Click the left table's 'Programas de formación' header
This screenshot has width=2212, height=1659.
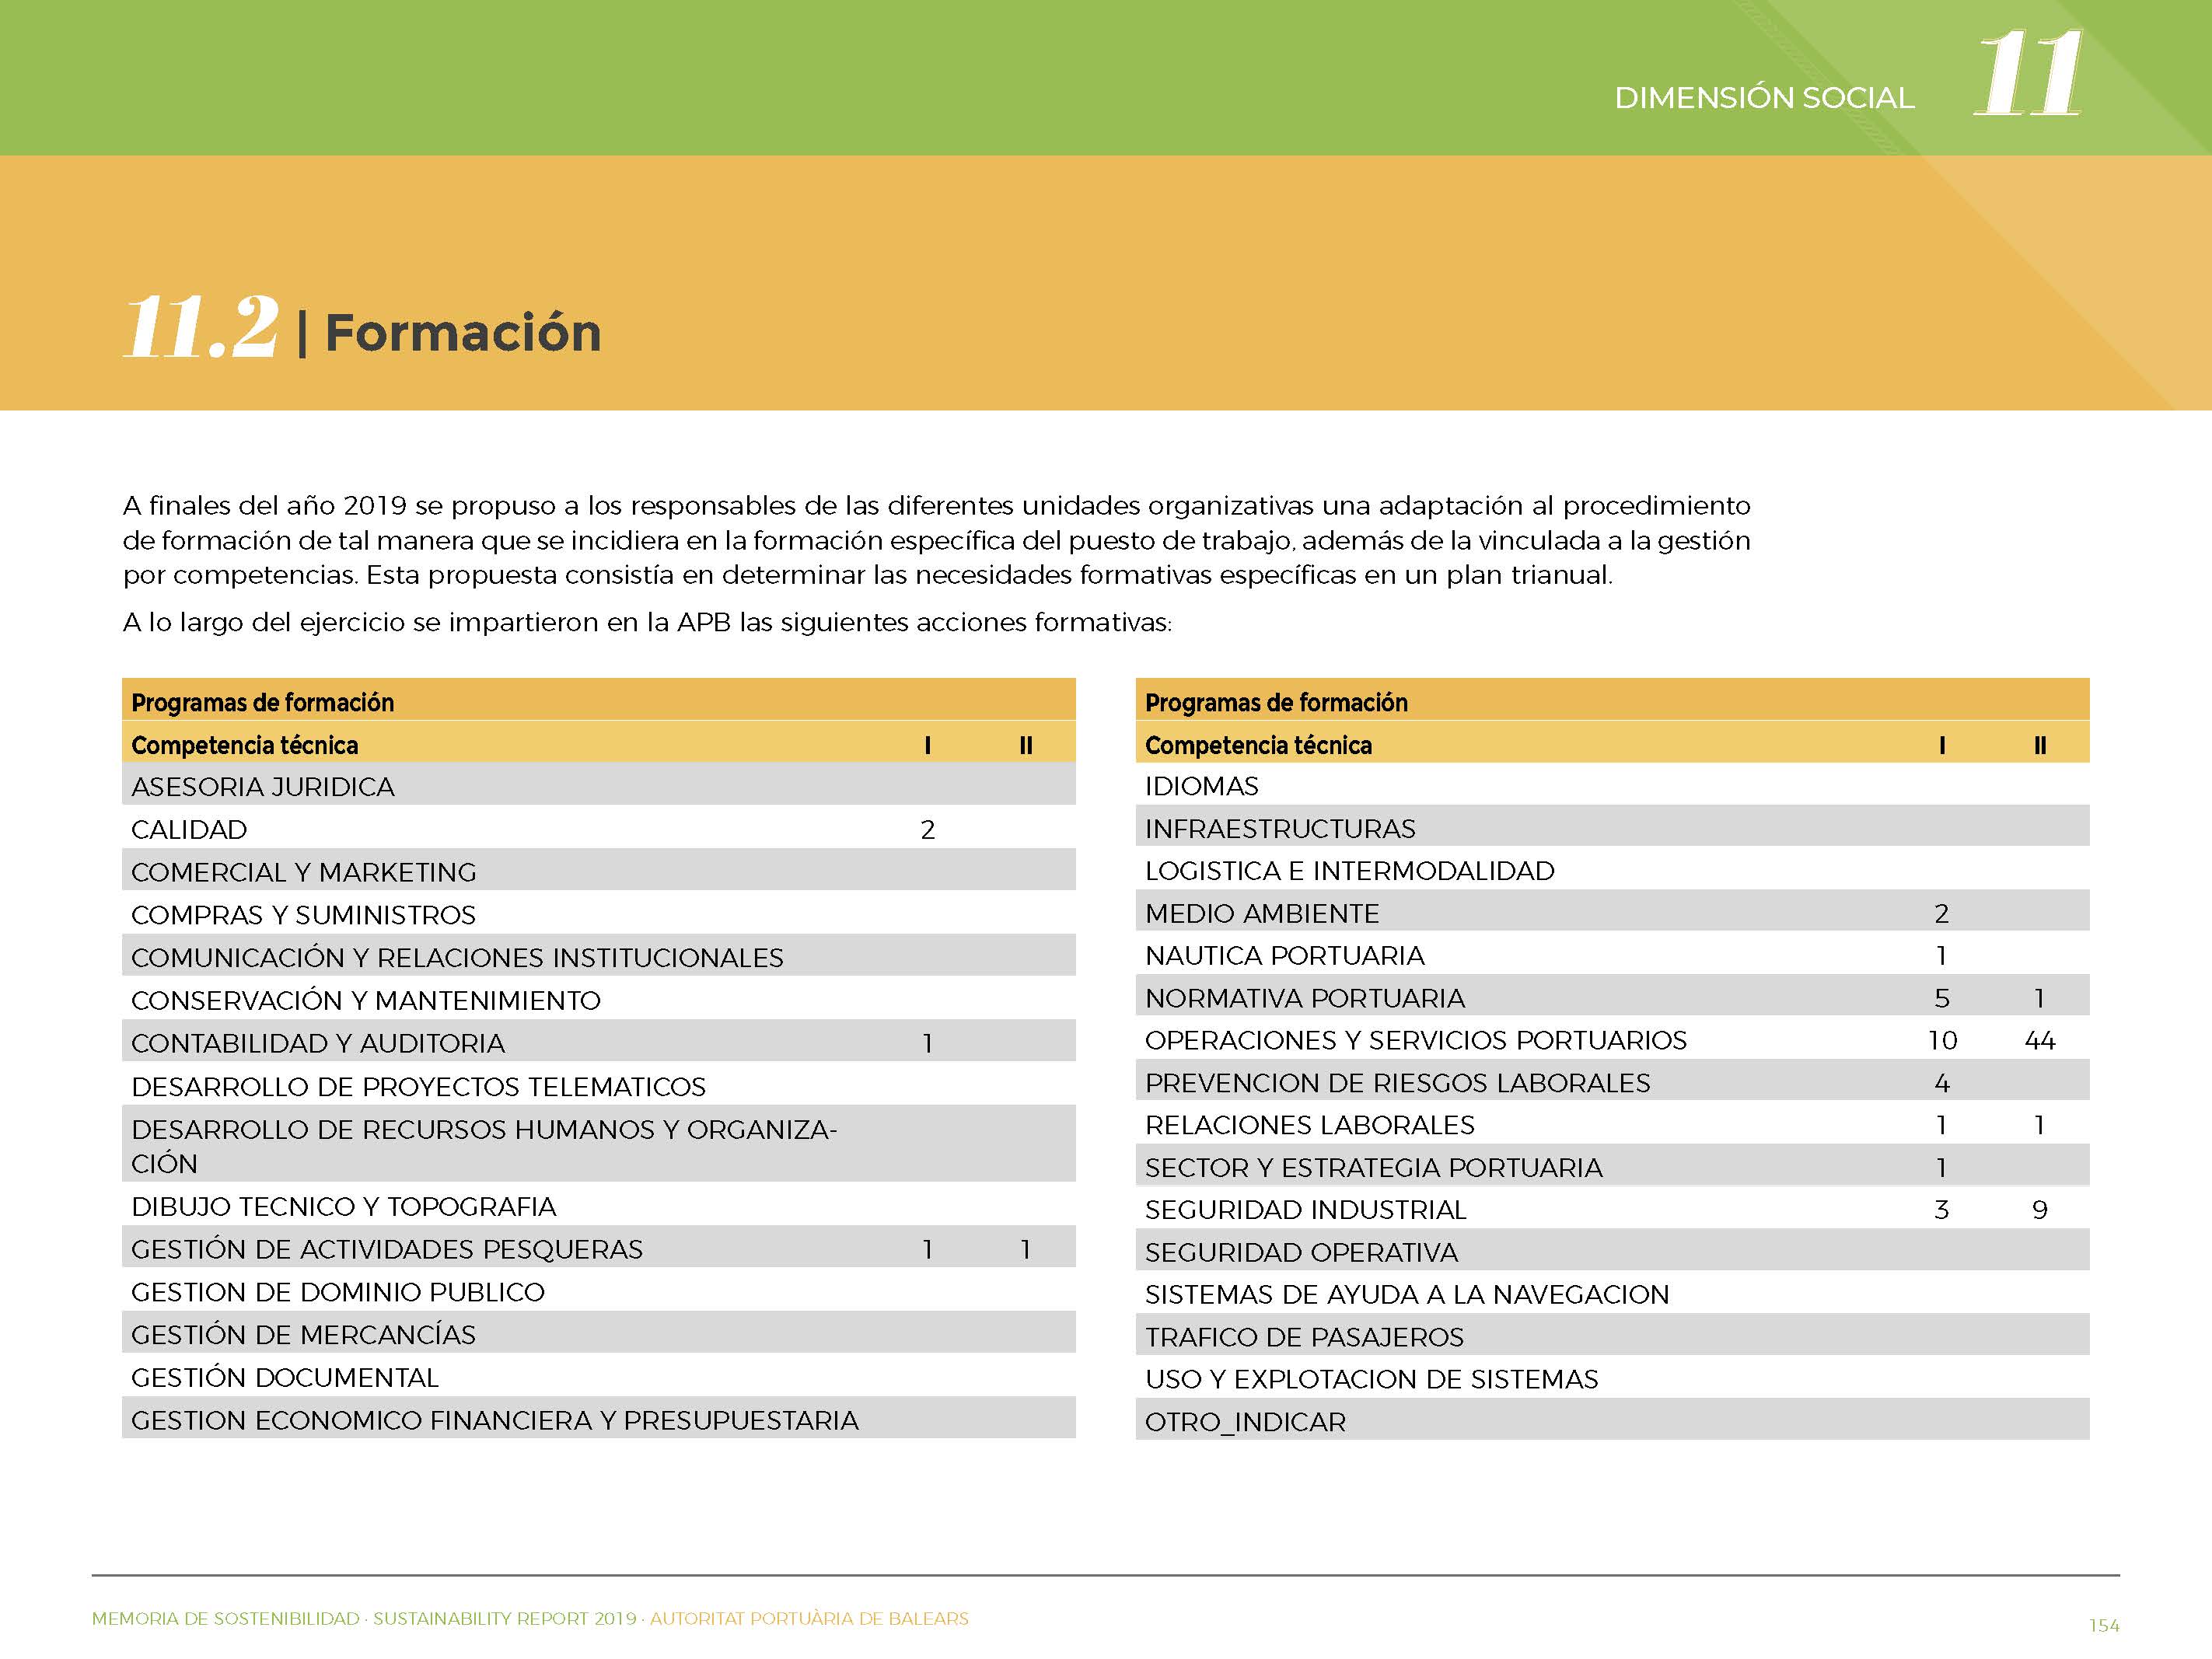click(x=263, y=703)
